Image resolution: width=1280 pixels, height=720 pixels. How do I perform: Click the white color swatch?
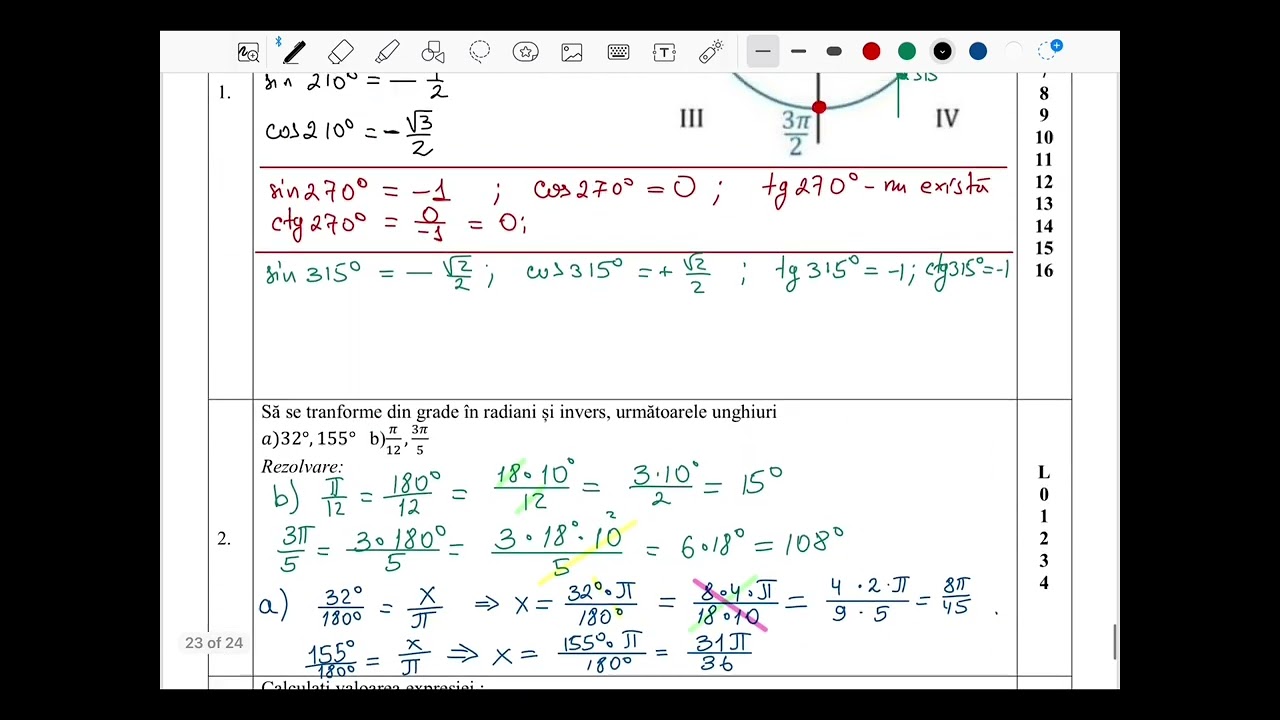pos(1013,52)
